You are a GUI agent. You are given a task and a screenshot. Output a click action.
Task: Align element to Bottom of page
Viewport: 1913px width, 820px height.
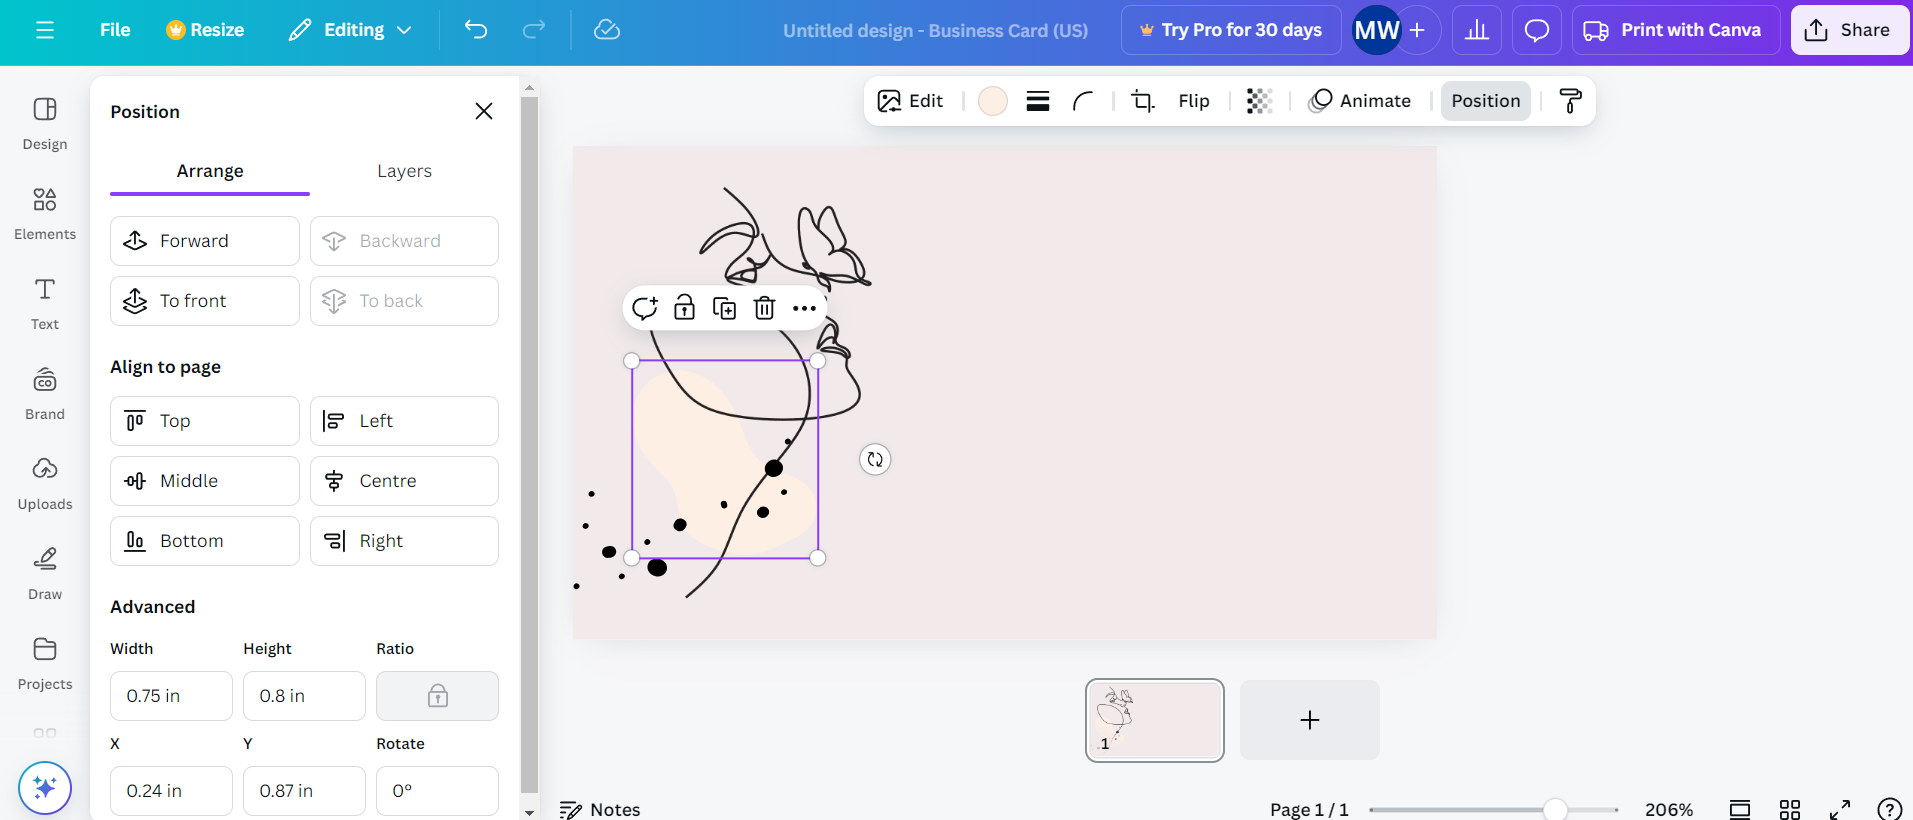point(205,541)
